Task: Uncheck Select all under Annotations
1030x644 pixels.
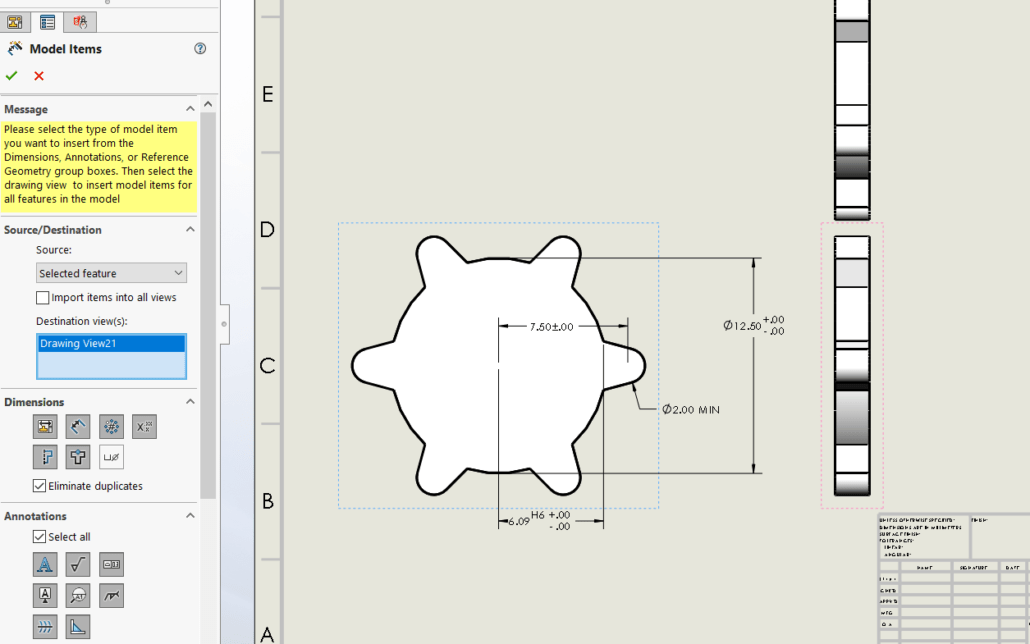Action: [39, 536]
